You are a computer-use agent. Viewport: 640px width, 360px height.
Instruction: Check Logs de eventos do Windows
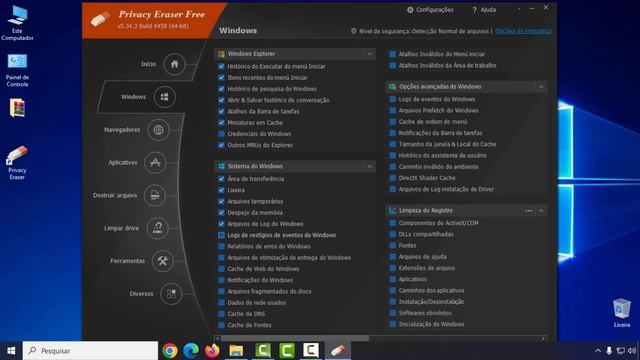(x=393, y=99)
